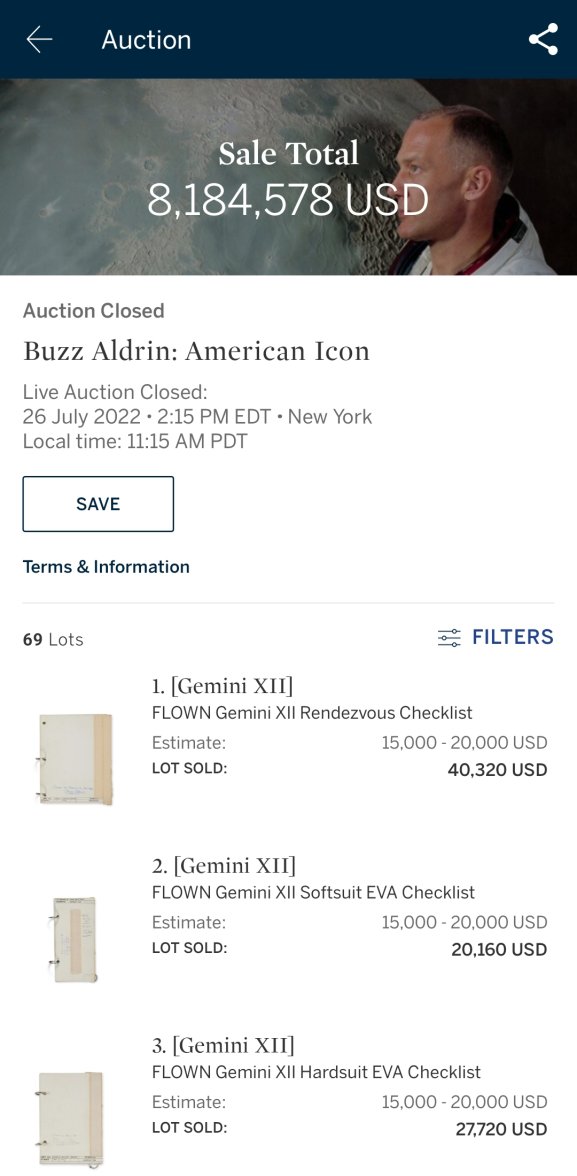Click the FILTERS label

point(514,637)
